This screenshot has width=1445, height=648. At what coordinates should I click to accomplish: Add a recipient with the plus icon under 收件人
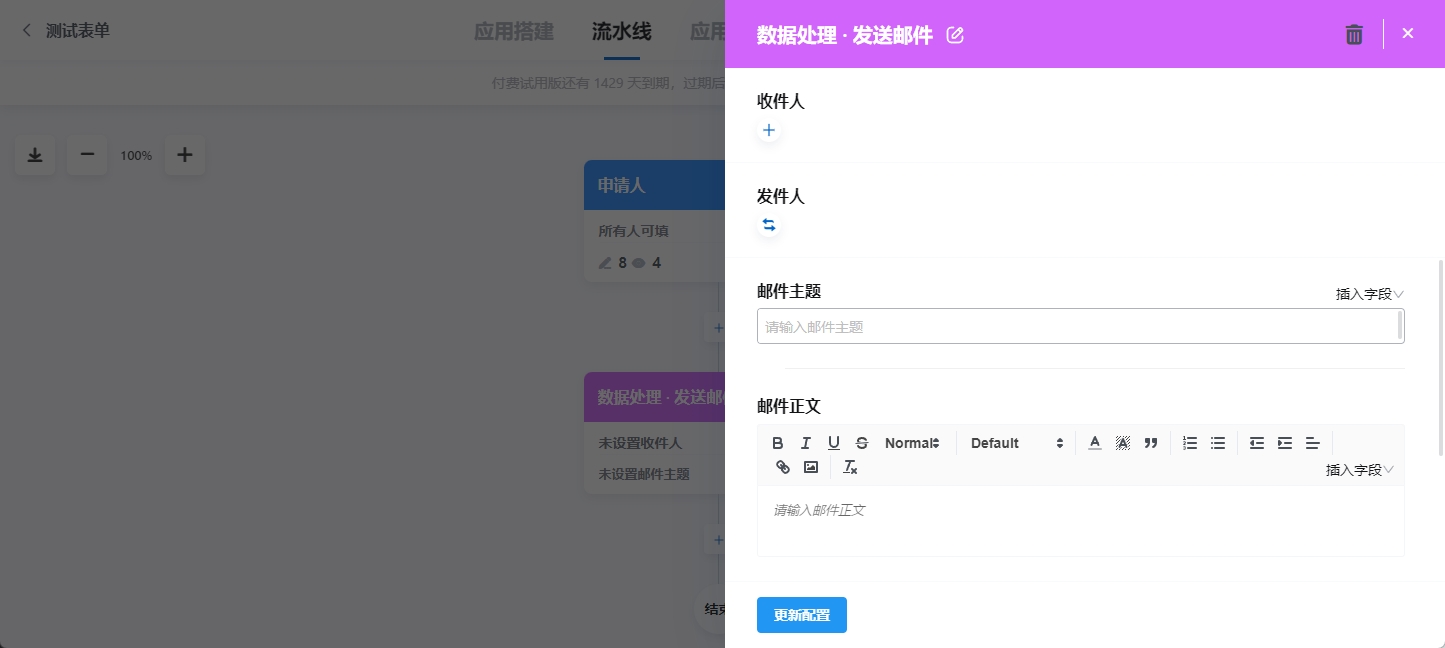pos(769,130)
